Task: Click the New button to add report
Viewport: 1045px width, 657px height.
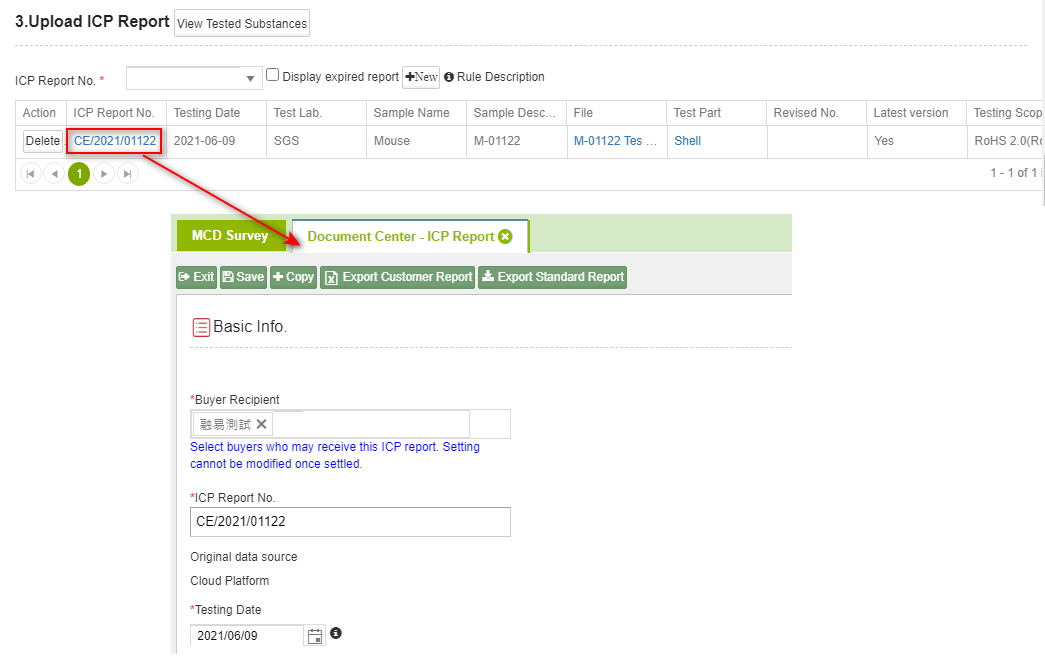Action: tap(421, 77)
